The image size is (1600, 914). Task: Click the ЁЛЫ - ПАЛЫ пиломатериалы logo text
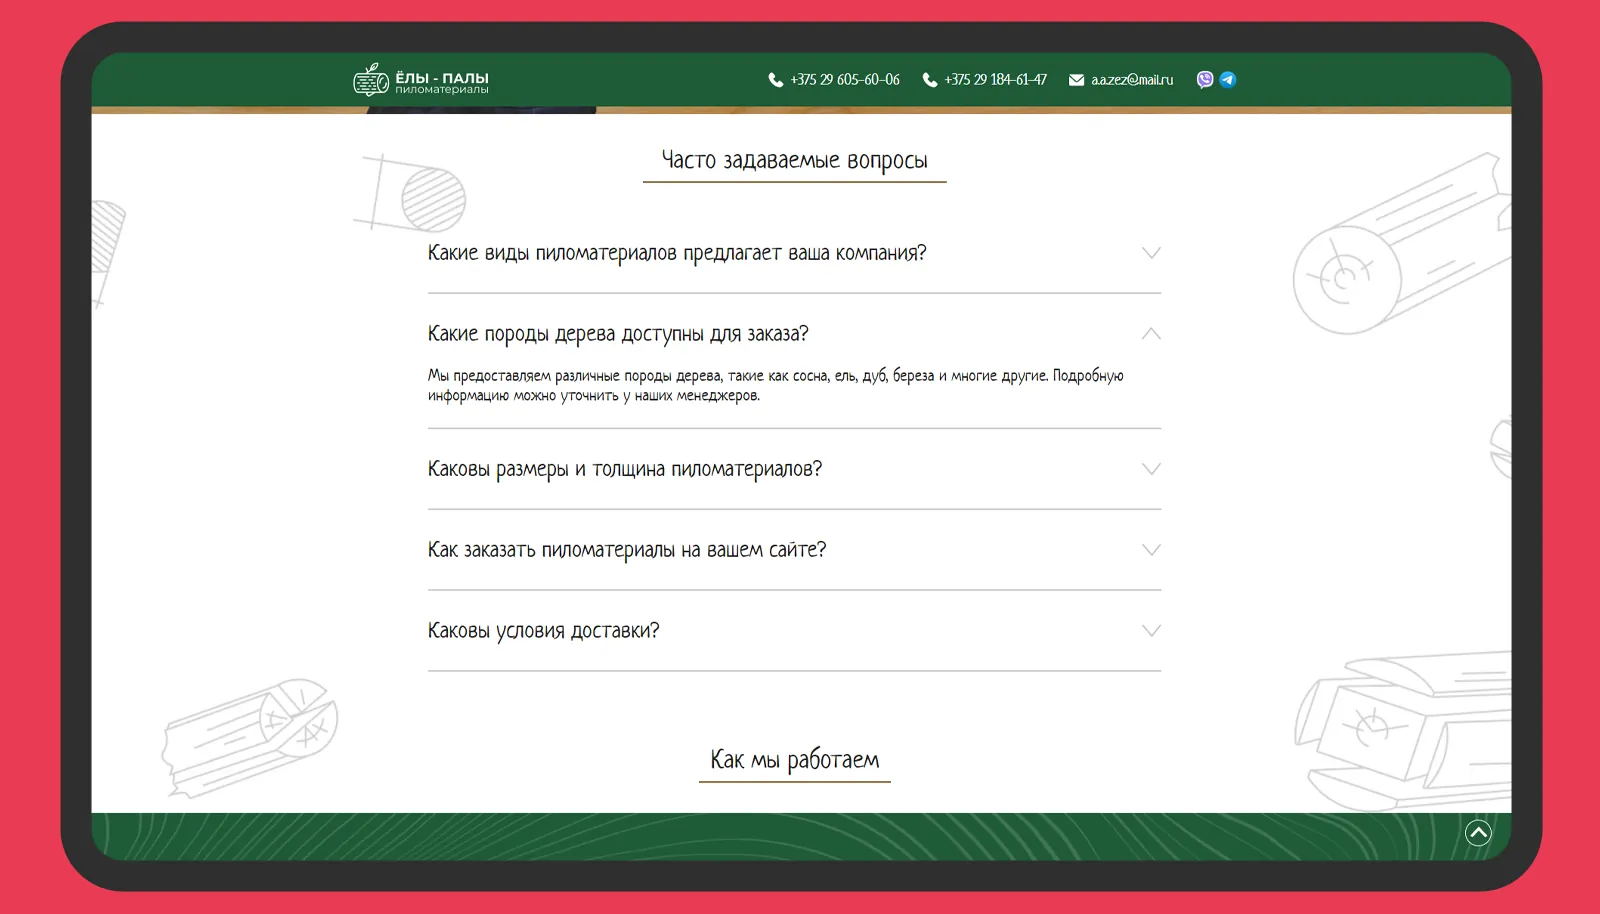[x=442, y=83]
